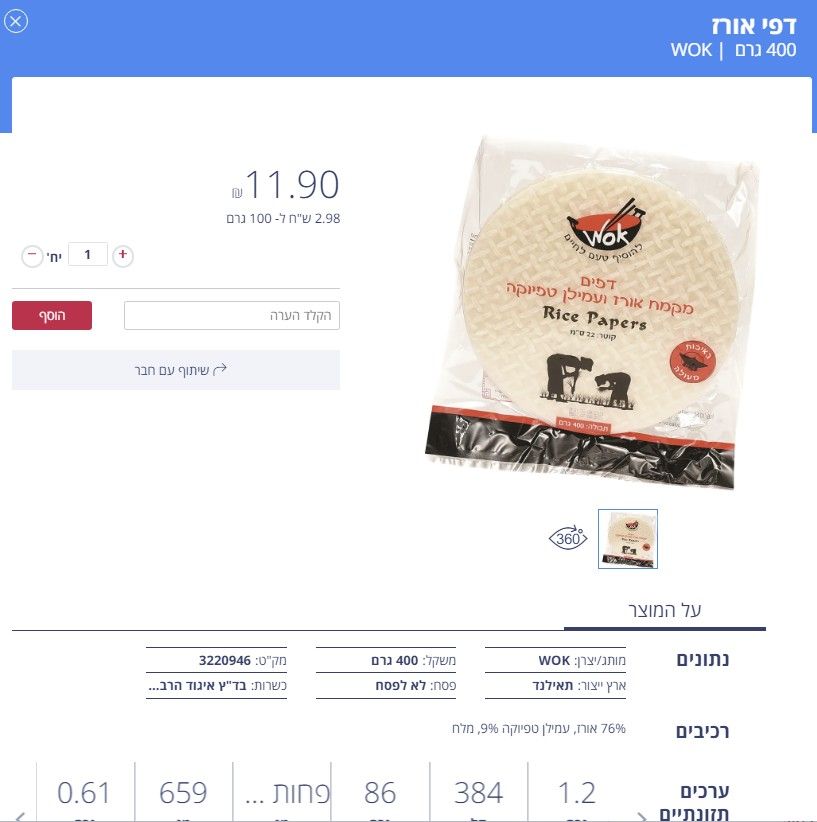The height and width of the screenshot is (822, 817).
Task: Increase quantity with the plus button
Action: point(123,255)
